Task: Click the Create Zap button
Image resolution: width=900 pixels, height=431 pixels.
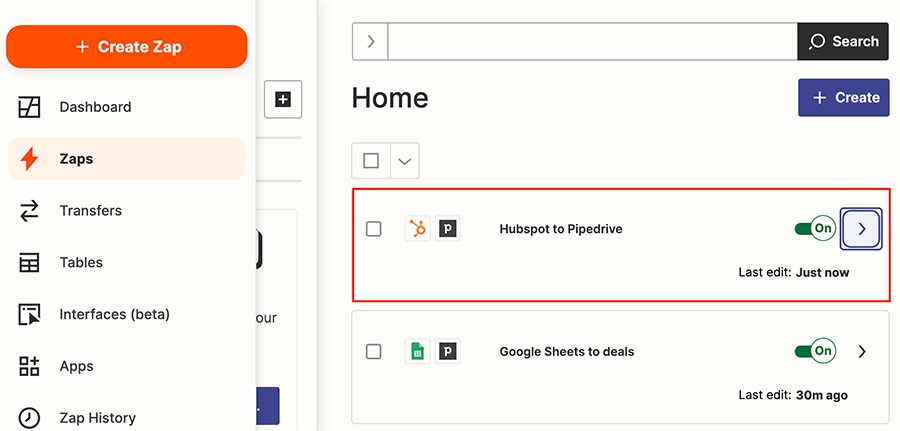Action: coord(127,46)
